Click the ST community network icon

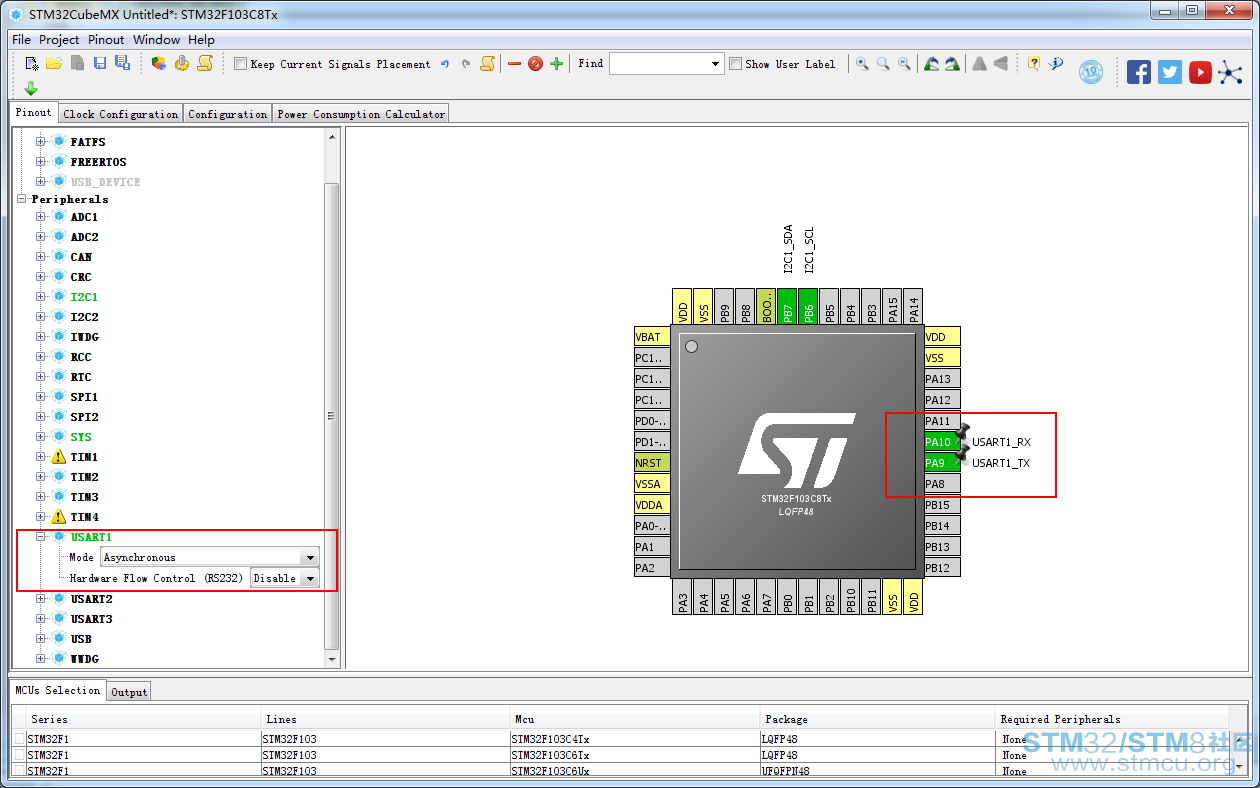click(x=1230, y=72)
